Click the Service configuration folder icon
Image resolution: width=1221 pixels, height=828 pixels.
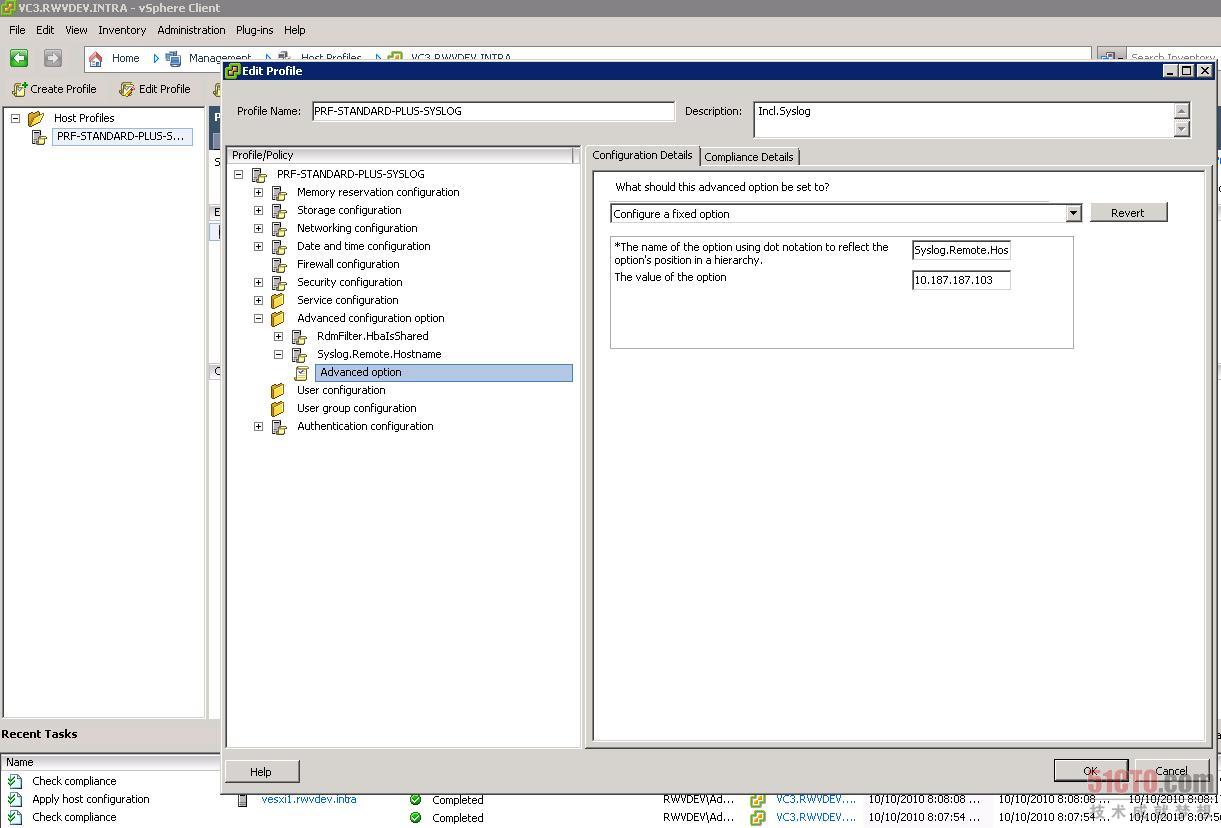point(278,300)
